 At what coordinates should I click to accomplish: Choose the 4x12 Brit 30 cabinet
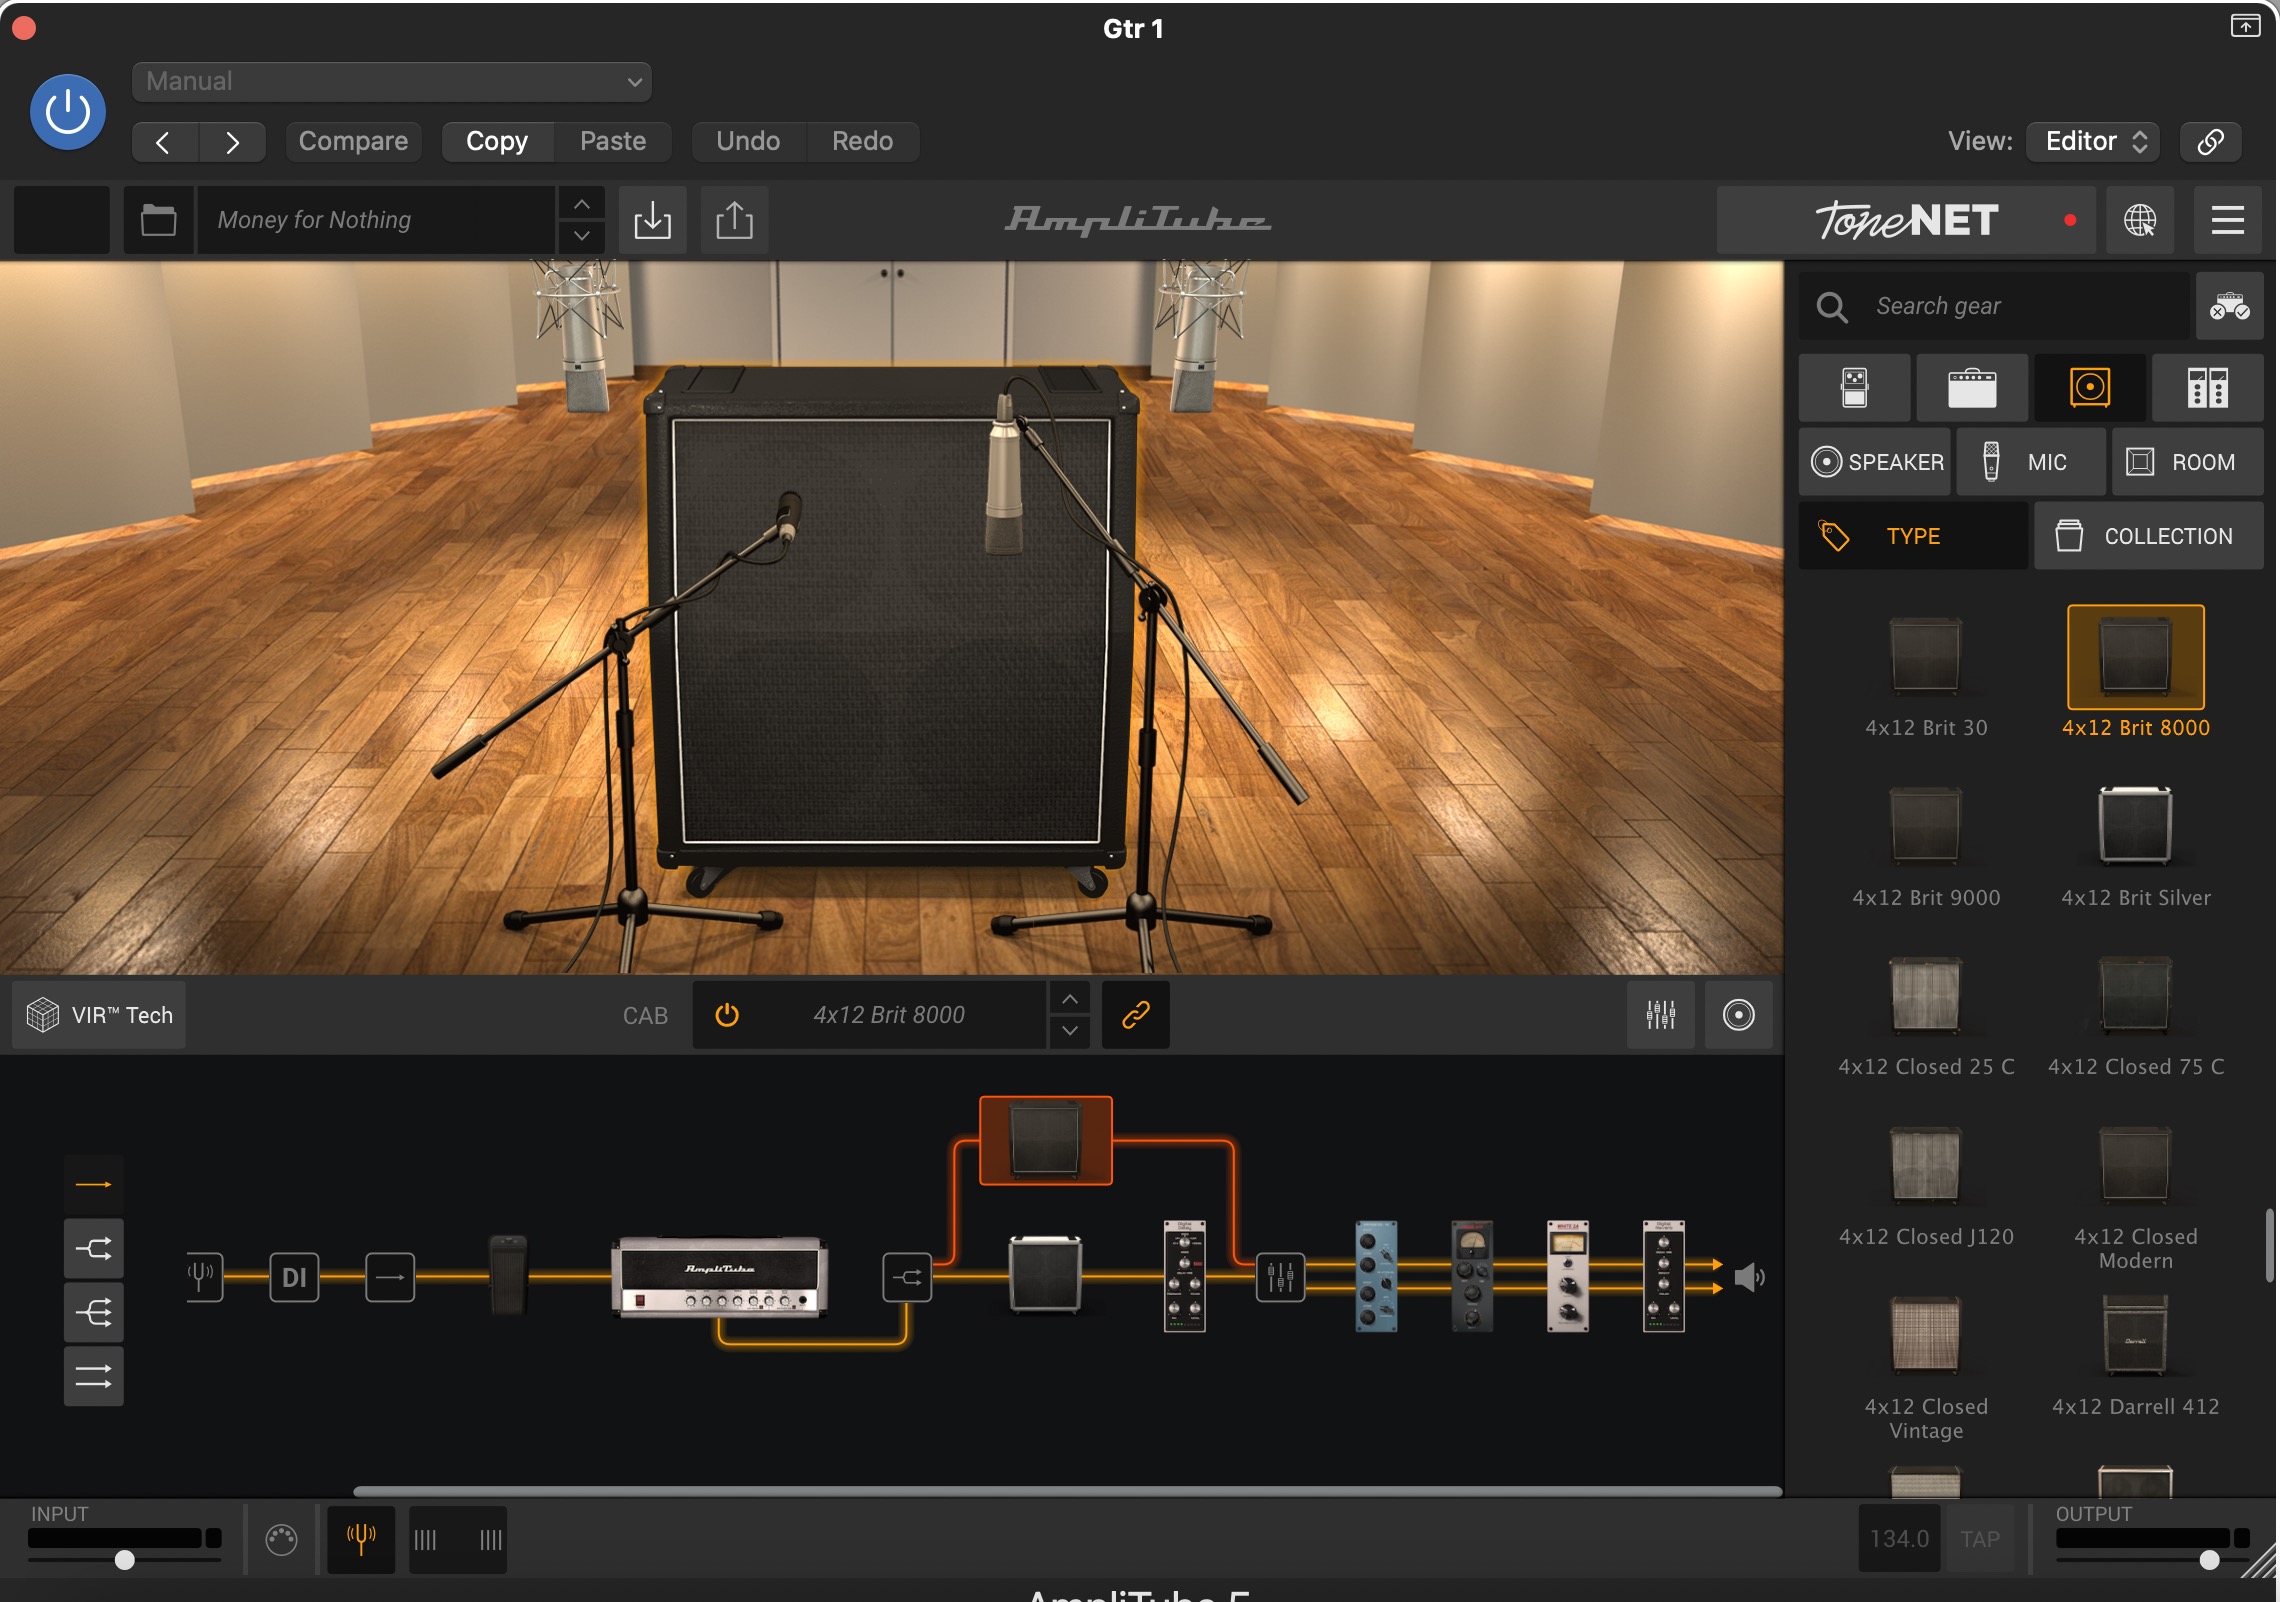click(1926, 674)
